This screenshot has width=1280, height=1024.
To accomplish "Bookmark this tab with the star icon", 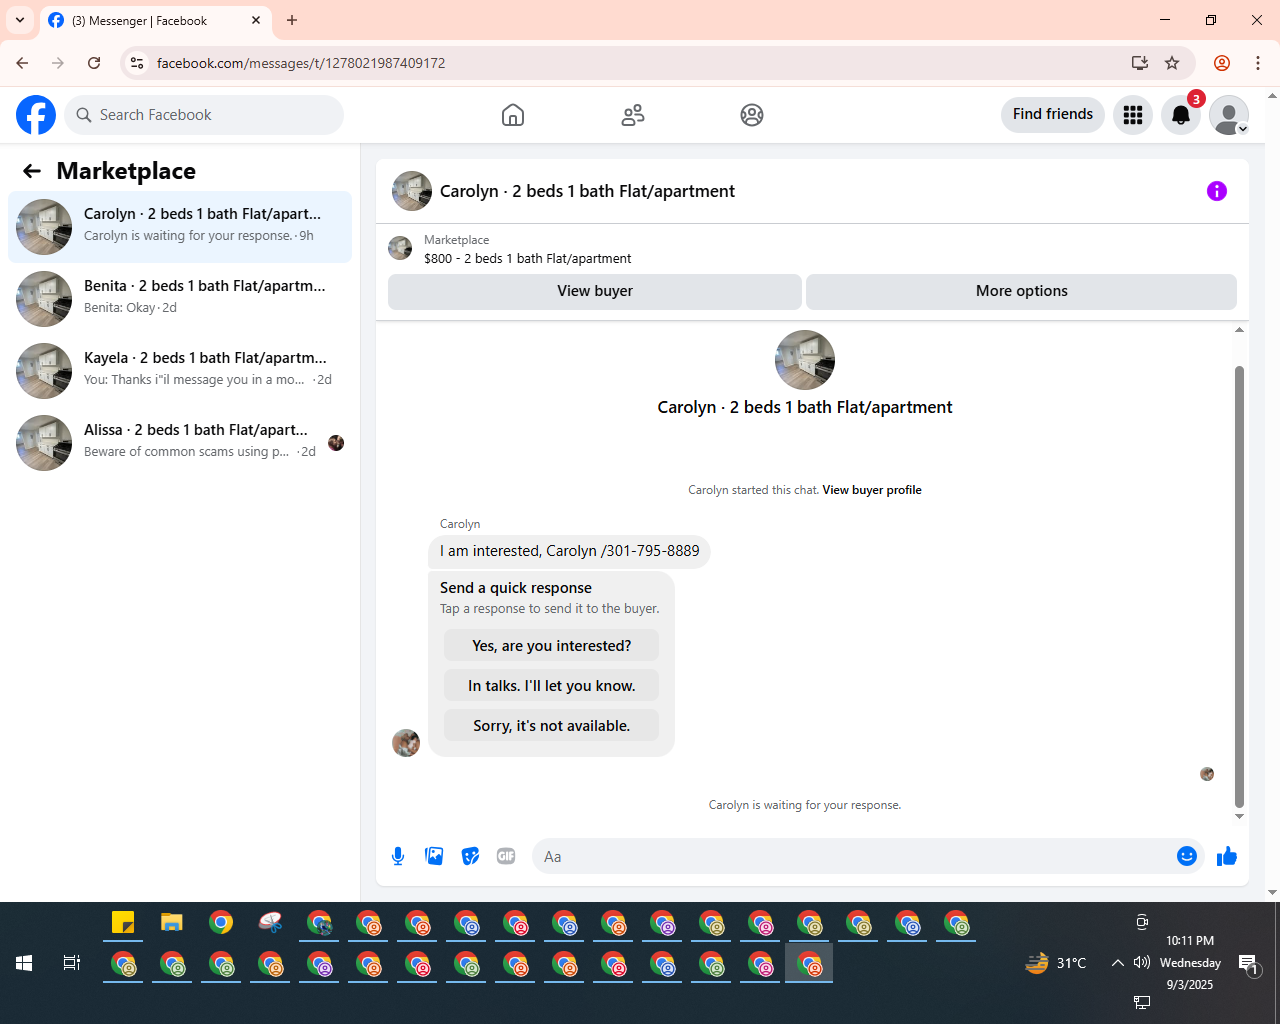I will tap(1172, 63).
